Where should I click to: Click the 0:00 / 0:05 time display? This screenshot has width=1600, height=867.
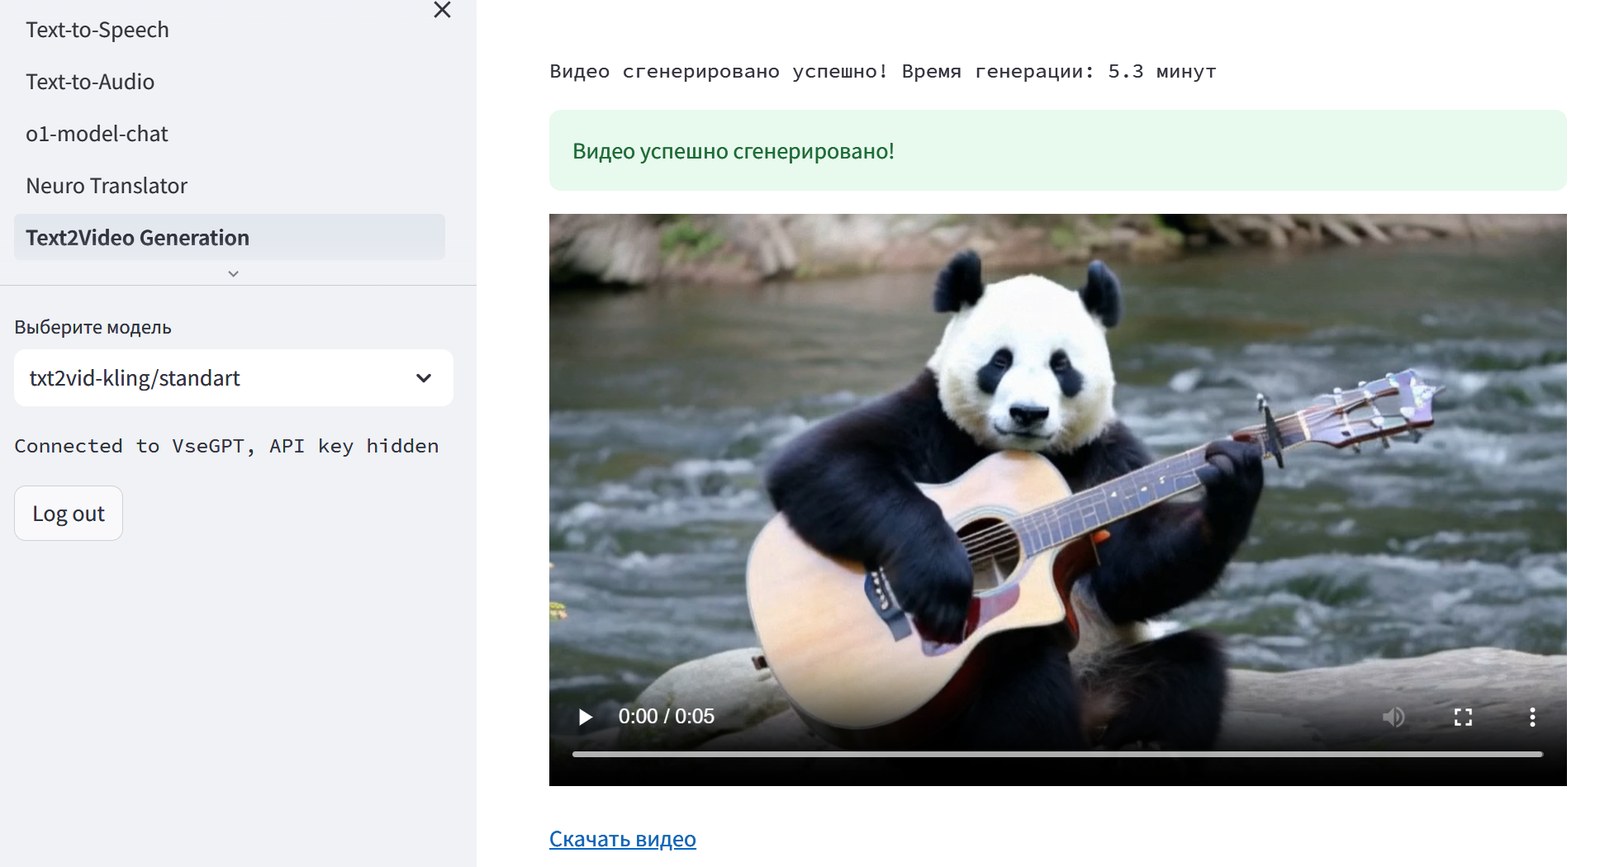pyautogui.click(x=666, y=717)
